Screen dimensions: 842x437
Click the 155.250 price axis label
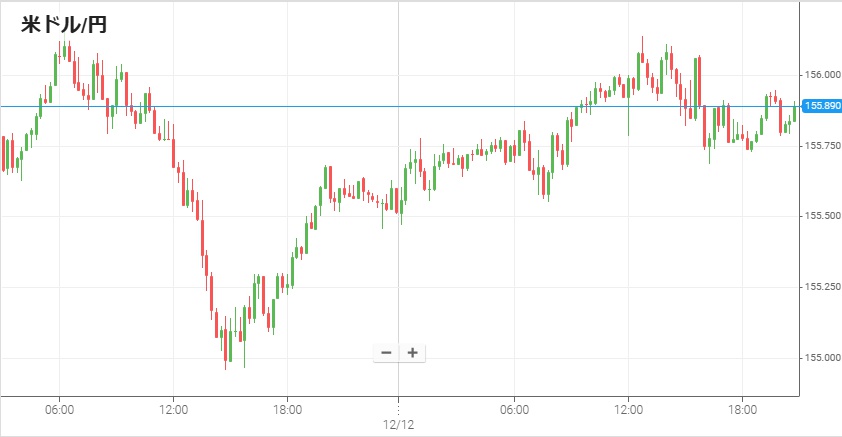(x=823, y=287)
